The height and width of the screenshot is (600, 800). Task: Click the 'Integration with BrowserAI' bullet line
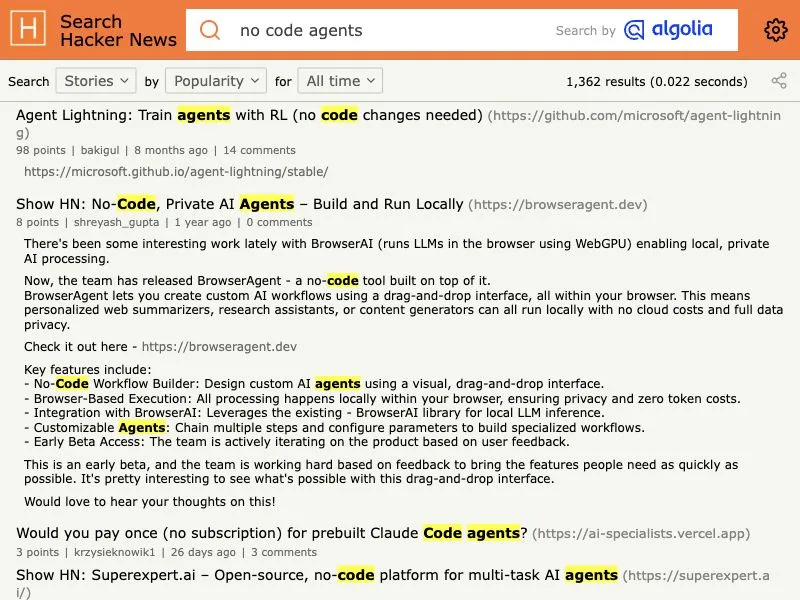(x=314, y=413)
